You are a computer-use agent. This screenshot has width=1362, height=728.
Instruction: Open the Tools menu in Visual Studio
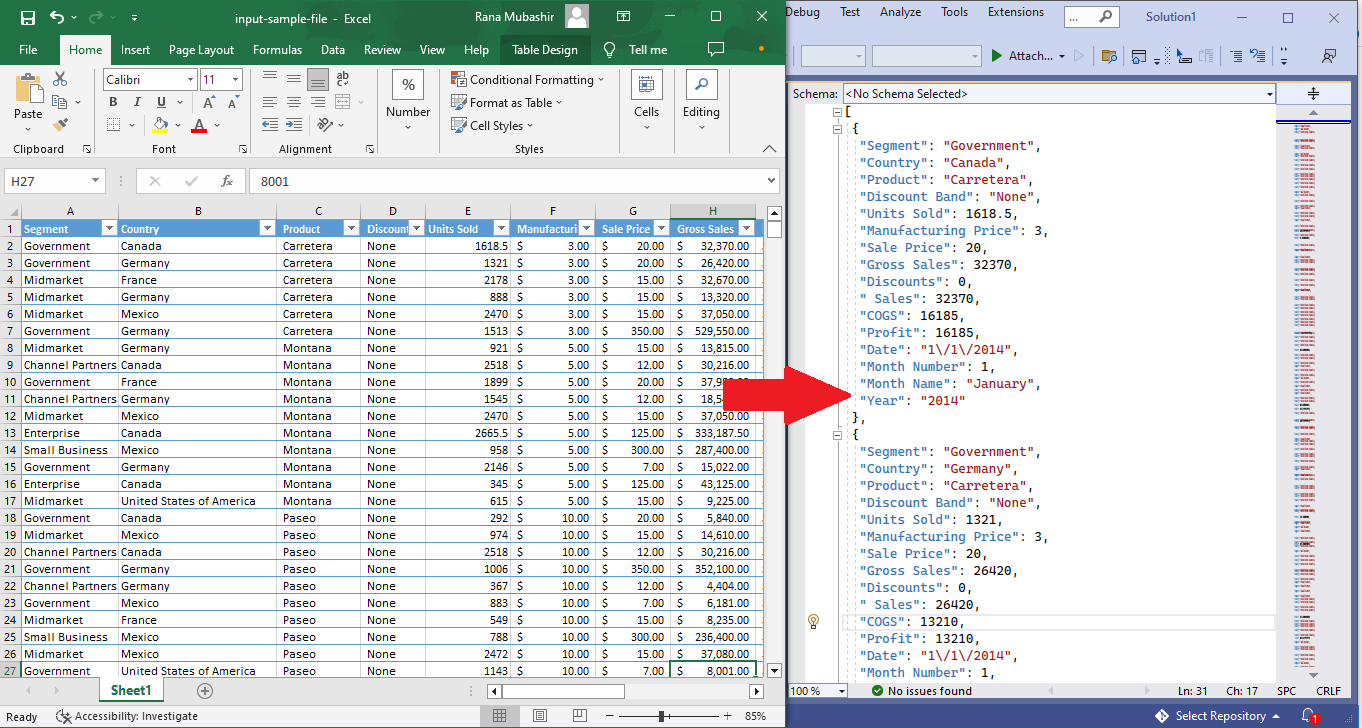pyautogui.click(x=954, y=12)
